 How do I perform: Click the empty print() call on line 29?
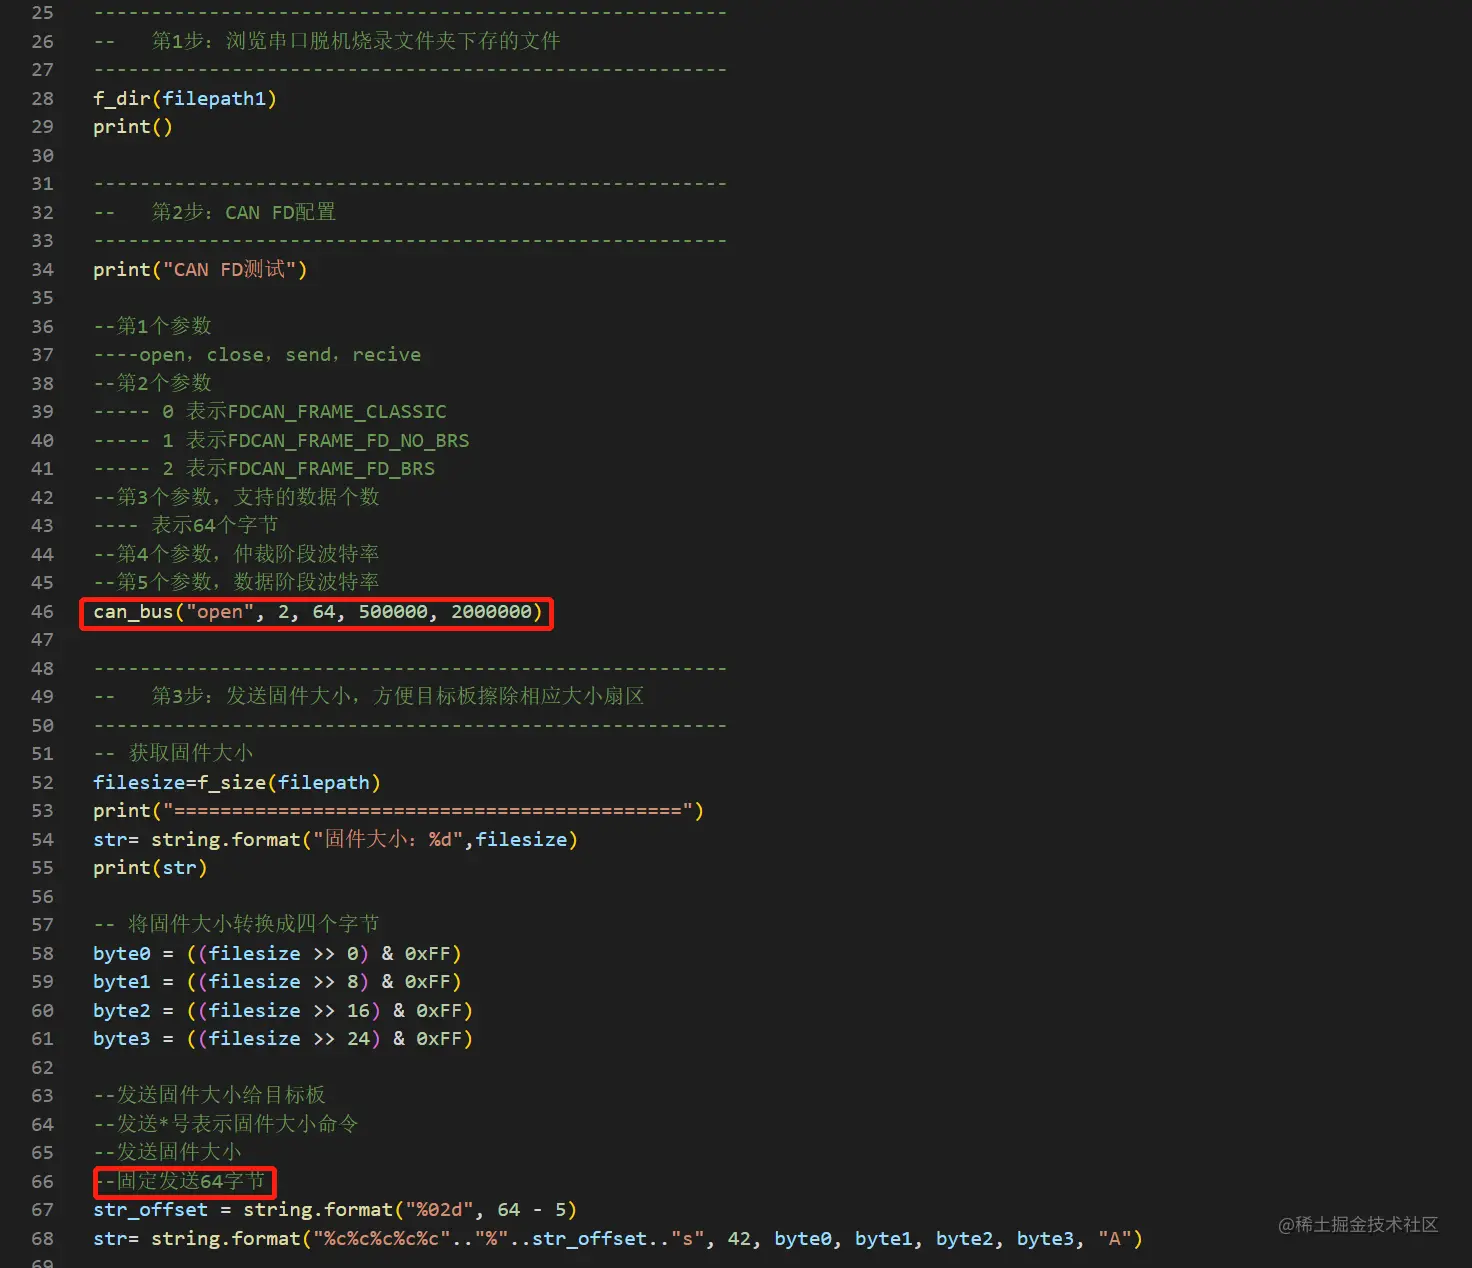pos(133,127)
